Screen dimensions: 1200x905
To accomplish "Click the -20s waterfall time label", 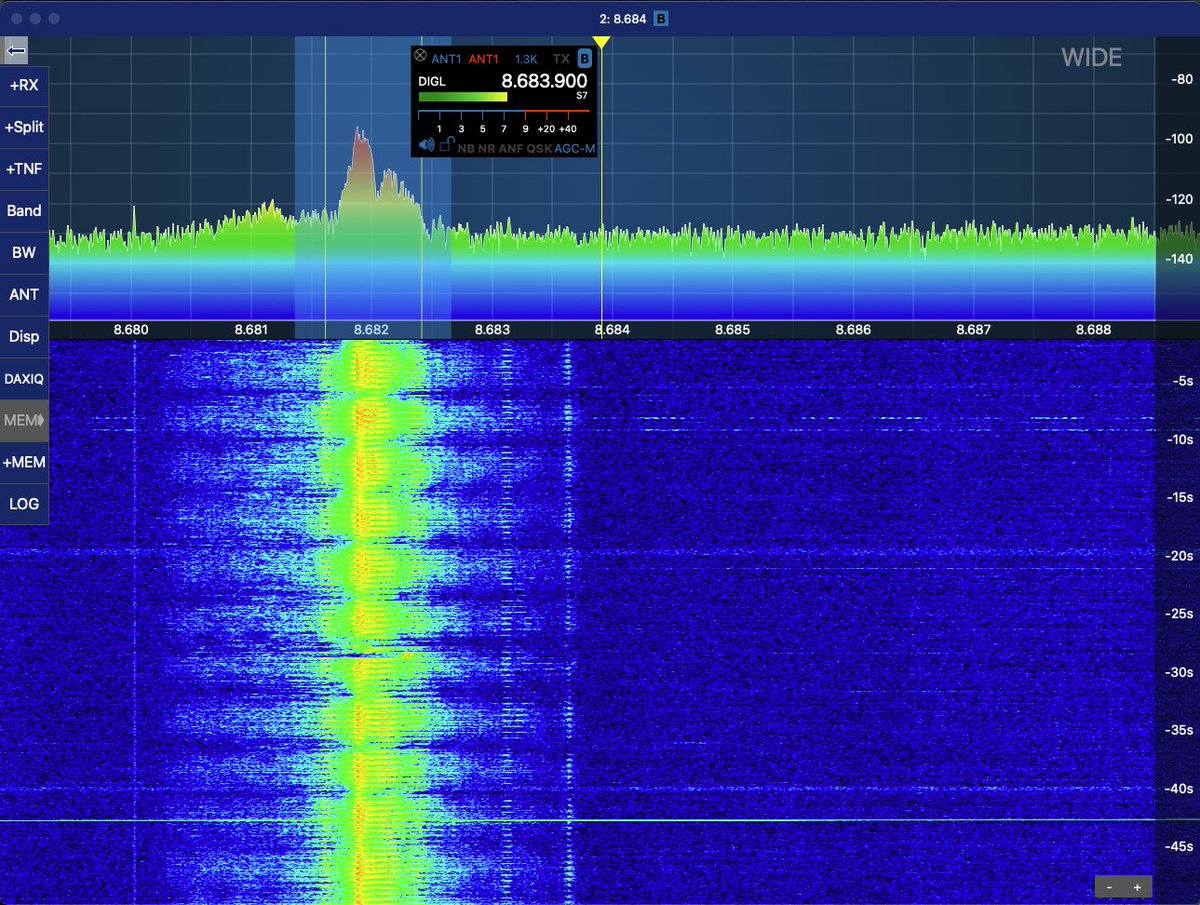I will click(x=1179, y=556).
